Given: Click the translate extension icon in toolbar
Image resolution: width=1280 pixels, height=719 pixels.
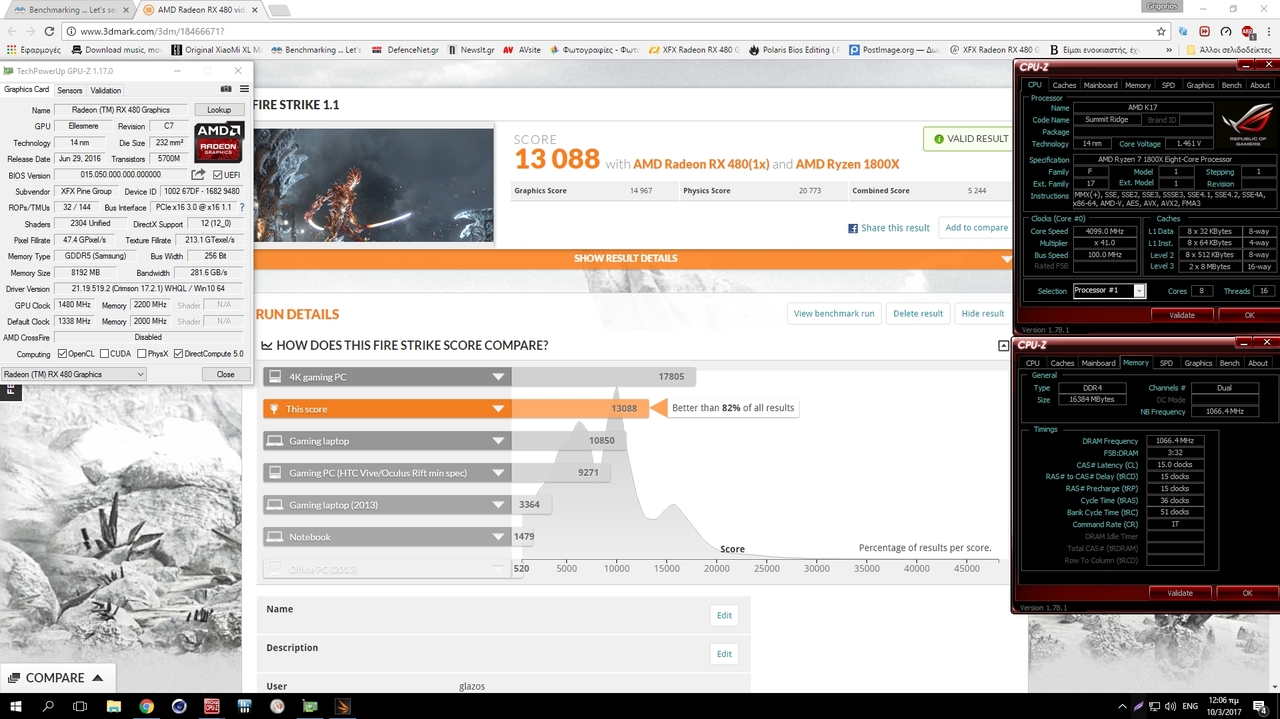Looking at the screenshot, I should click(1183, 31).
